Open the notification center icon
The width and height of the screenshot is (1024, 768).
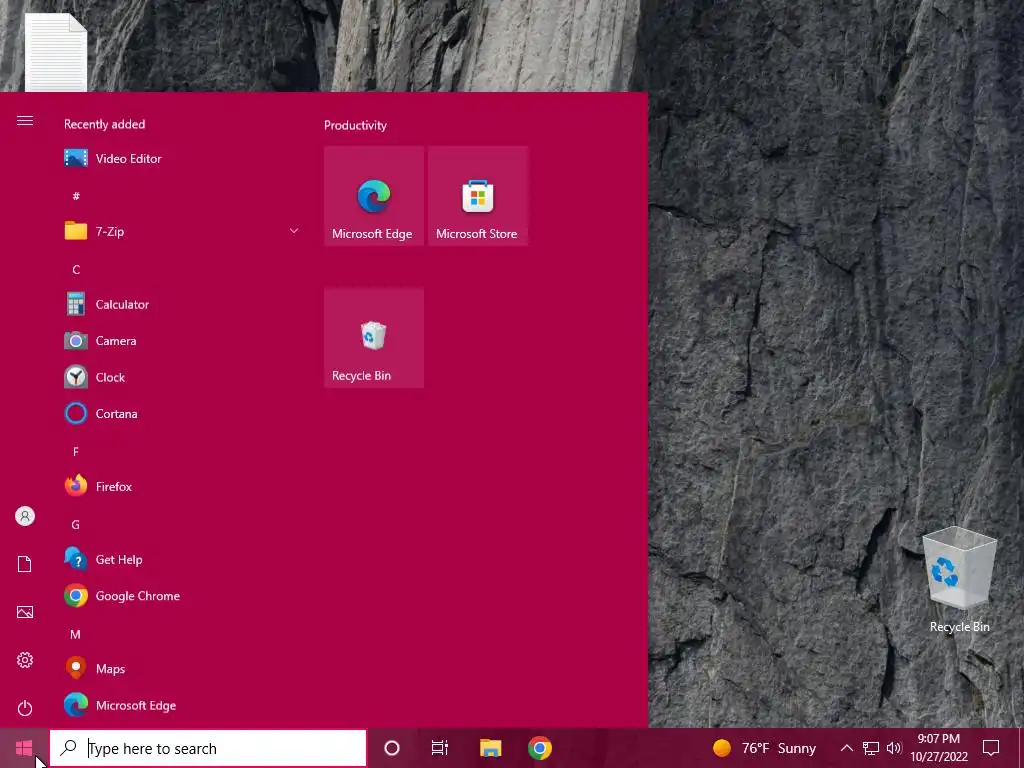[x=991, y=748]
